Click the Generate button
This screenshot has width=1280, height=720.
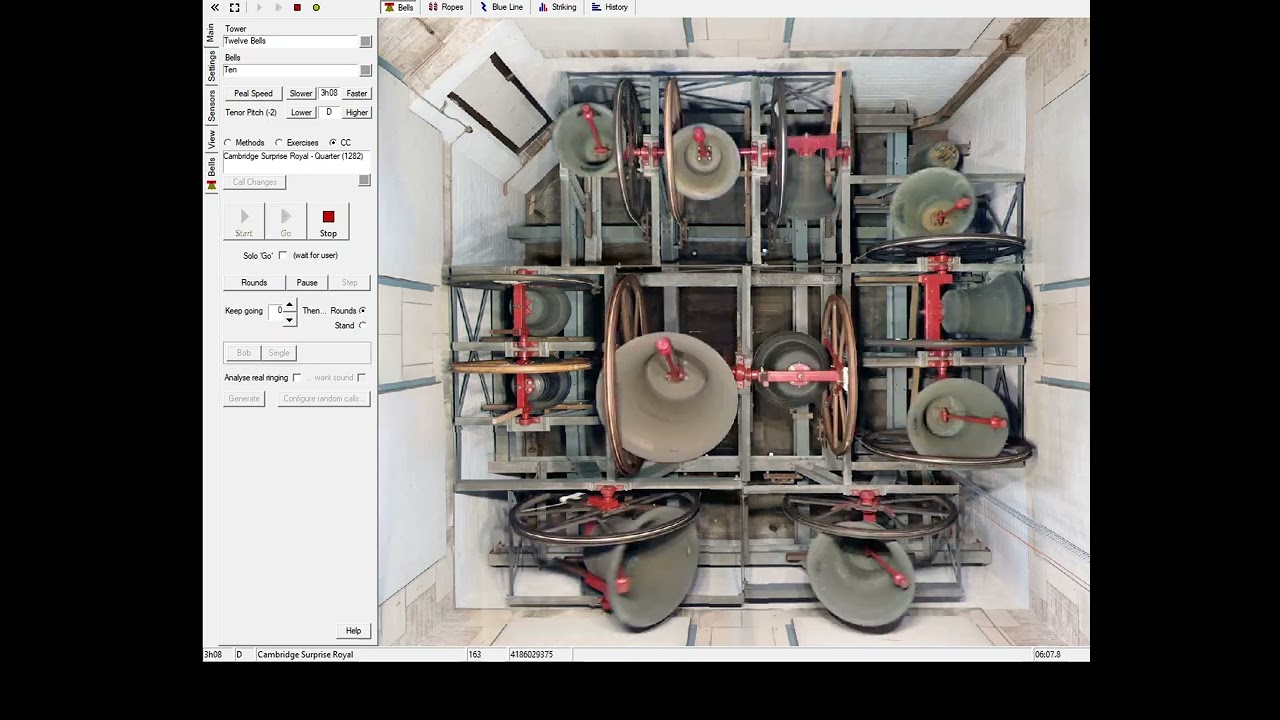click(244, 398)
